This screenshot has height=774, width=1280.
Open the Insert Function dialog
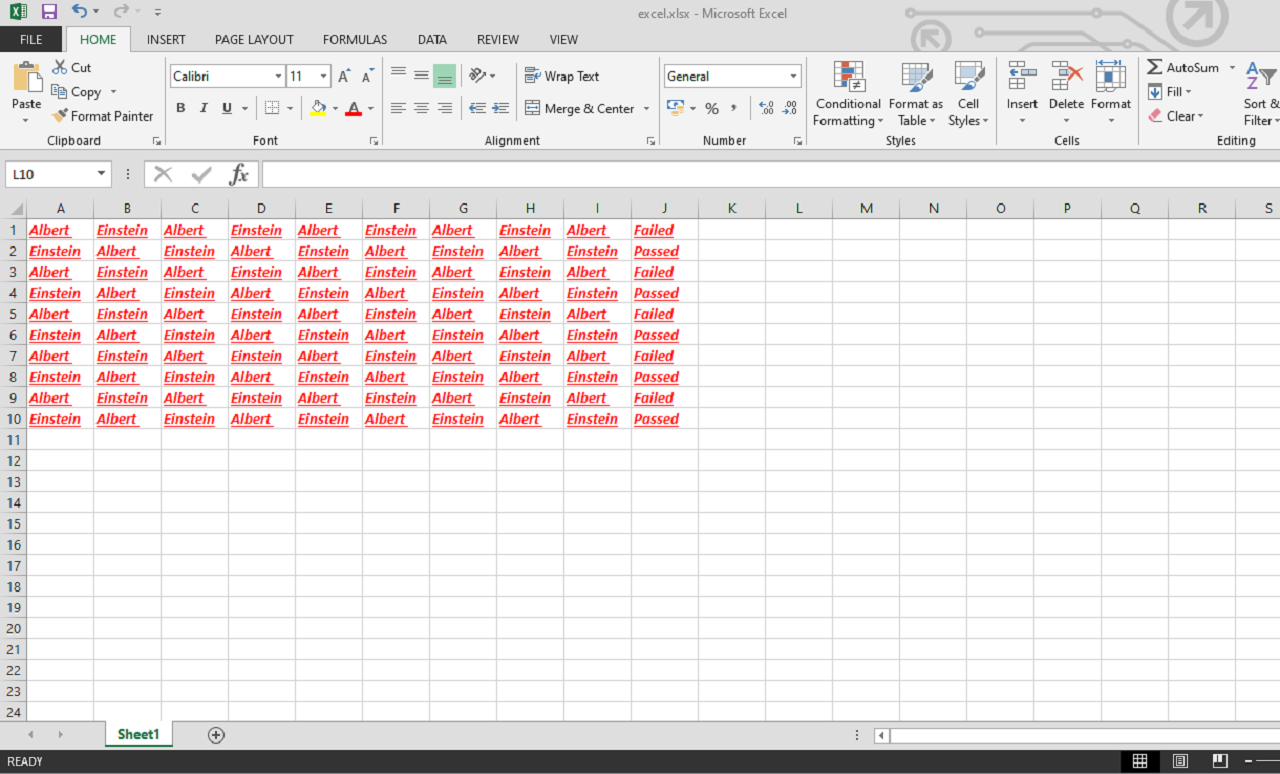tap(239, 174)
